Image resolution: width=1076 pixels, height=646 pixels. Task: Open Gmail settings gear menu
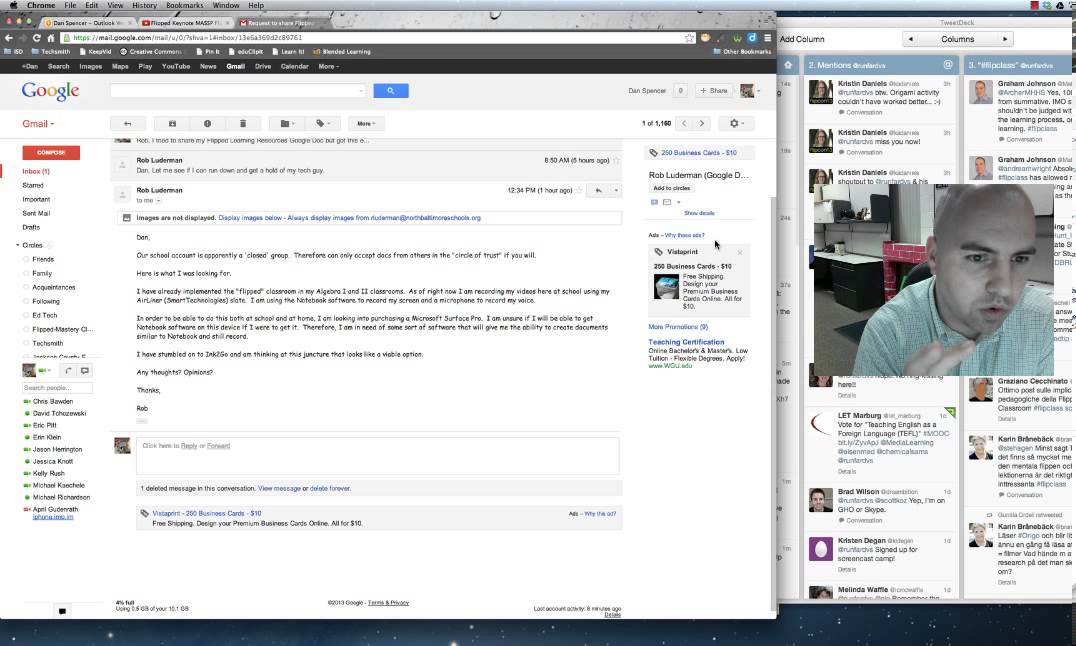736,124
